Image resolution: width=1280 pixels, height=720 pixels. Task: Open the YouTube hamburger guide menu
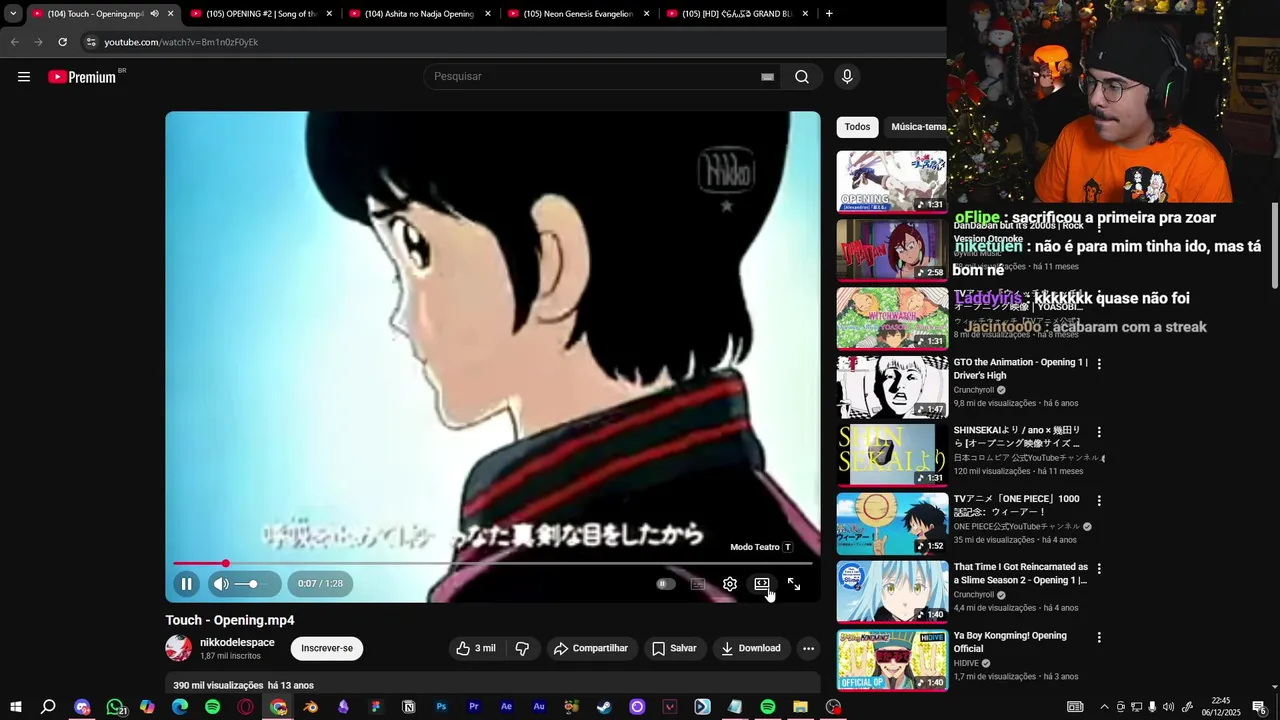(x=24, y=77)
